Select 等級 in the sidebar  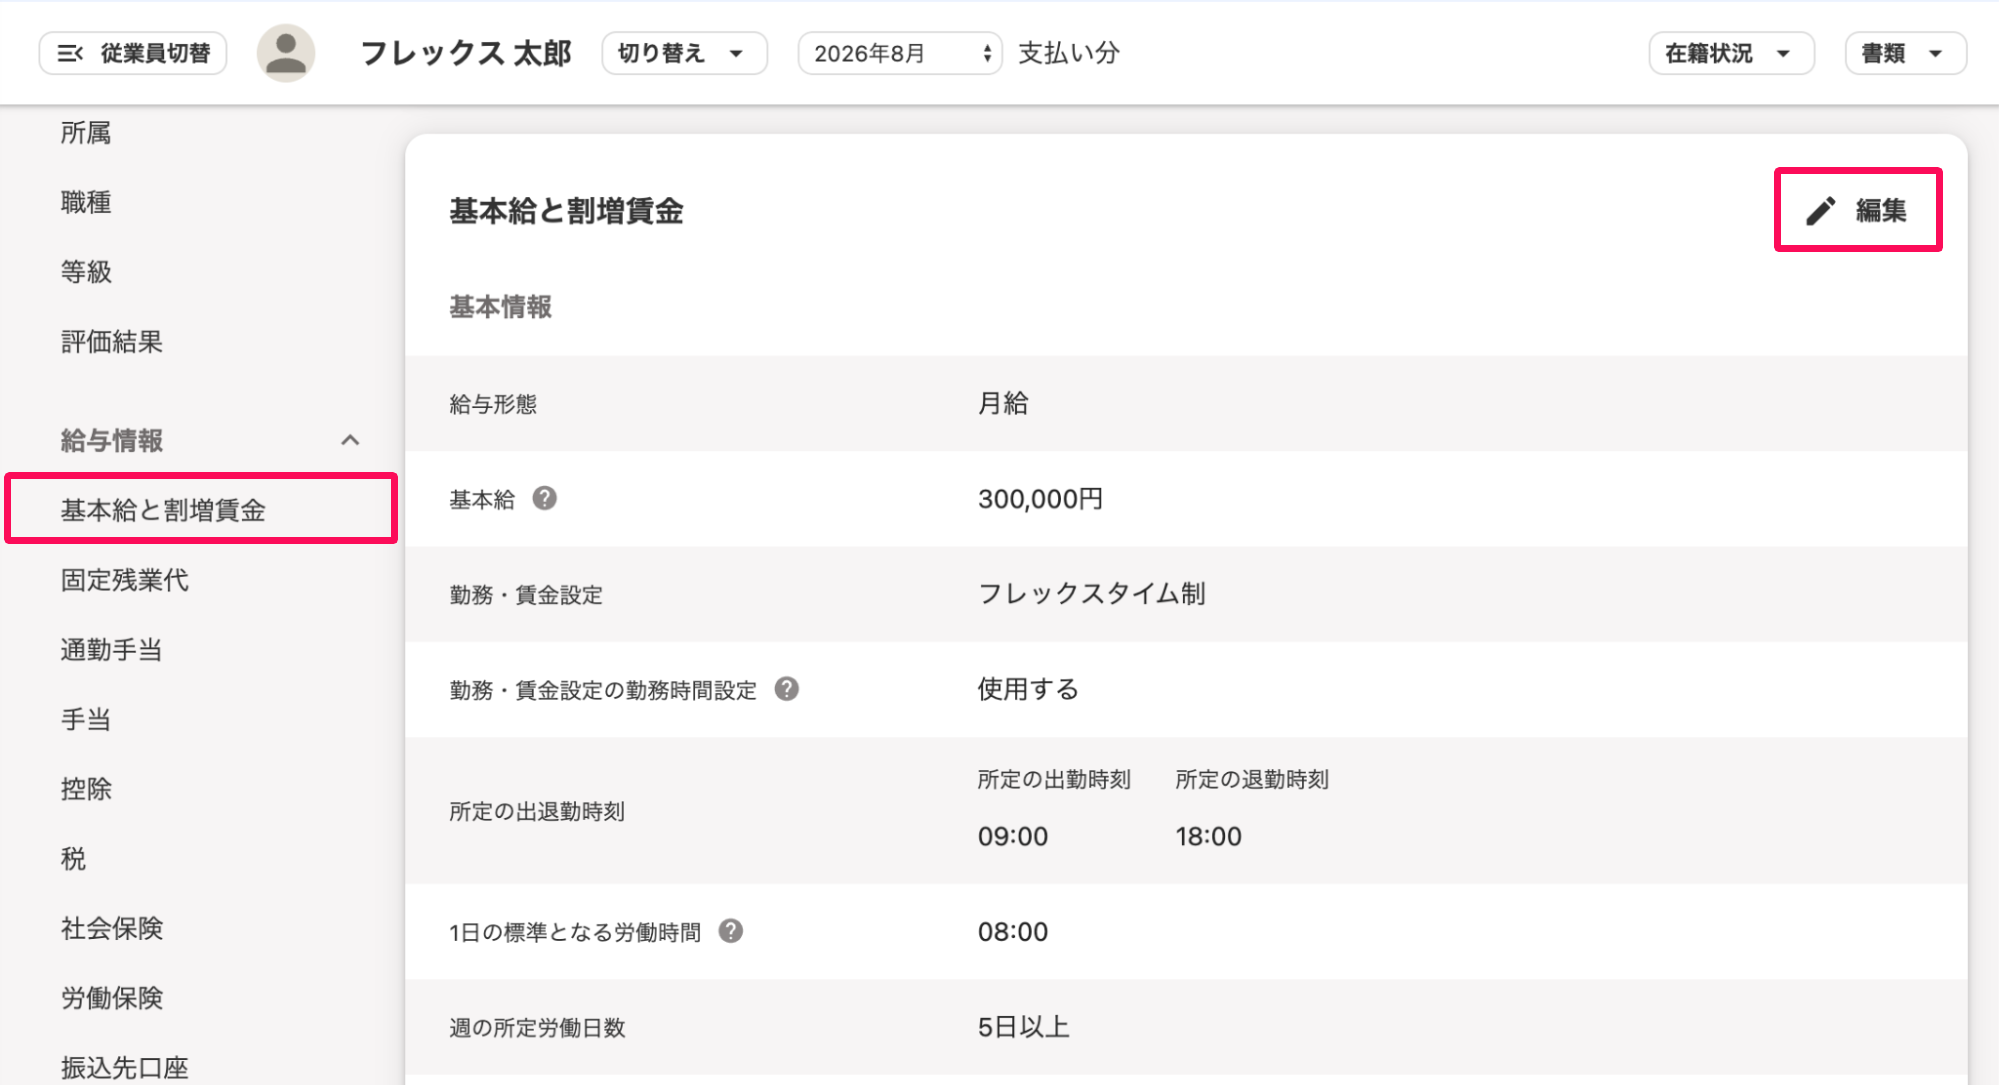[86, 272]
